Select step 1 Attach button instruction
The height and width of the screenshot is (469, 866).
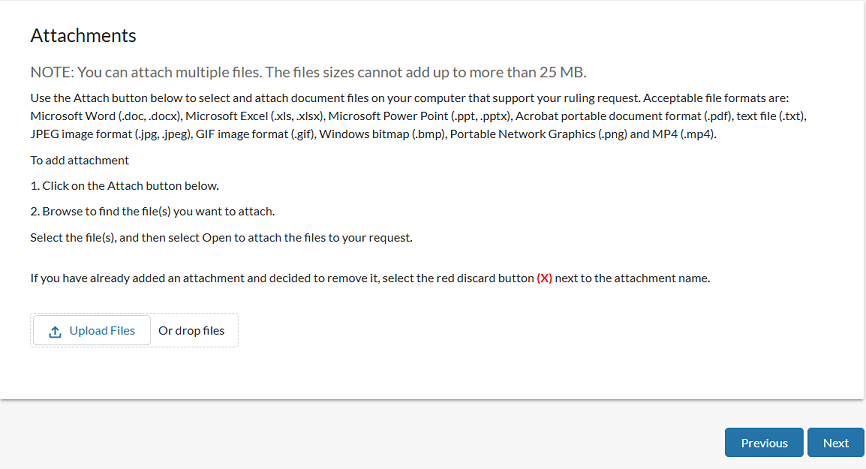(124, 186)
